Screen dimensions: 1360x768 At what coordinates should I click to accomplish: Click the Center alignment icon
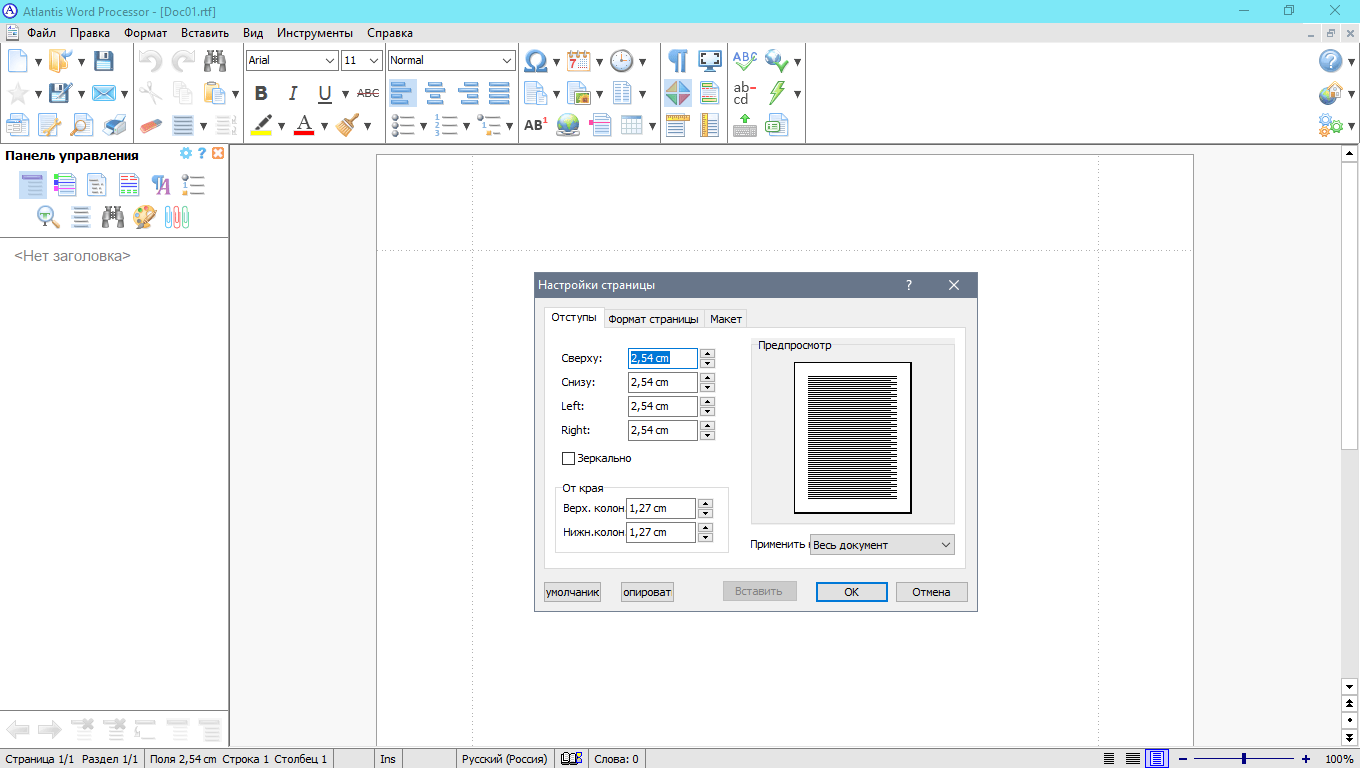435,93
